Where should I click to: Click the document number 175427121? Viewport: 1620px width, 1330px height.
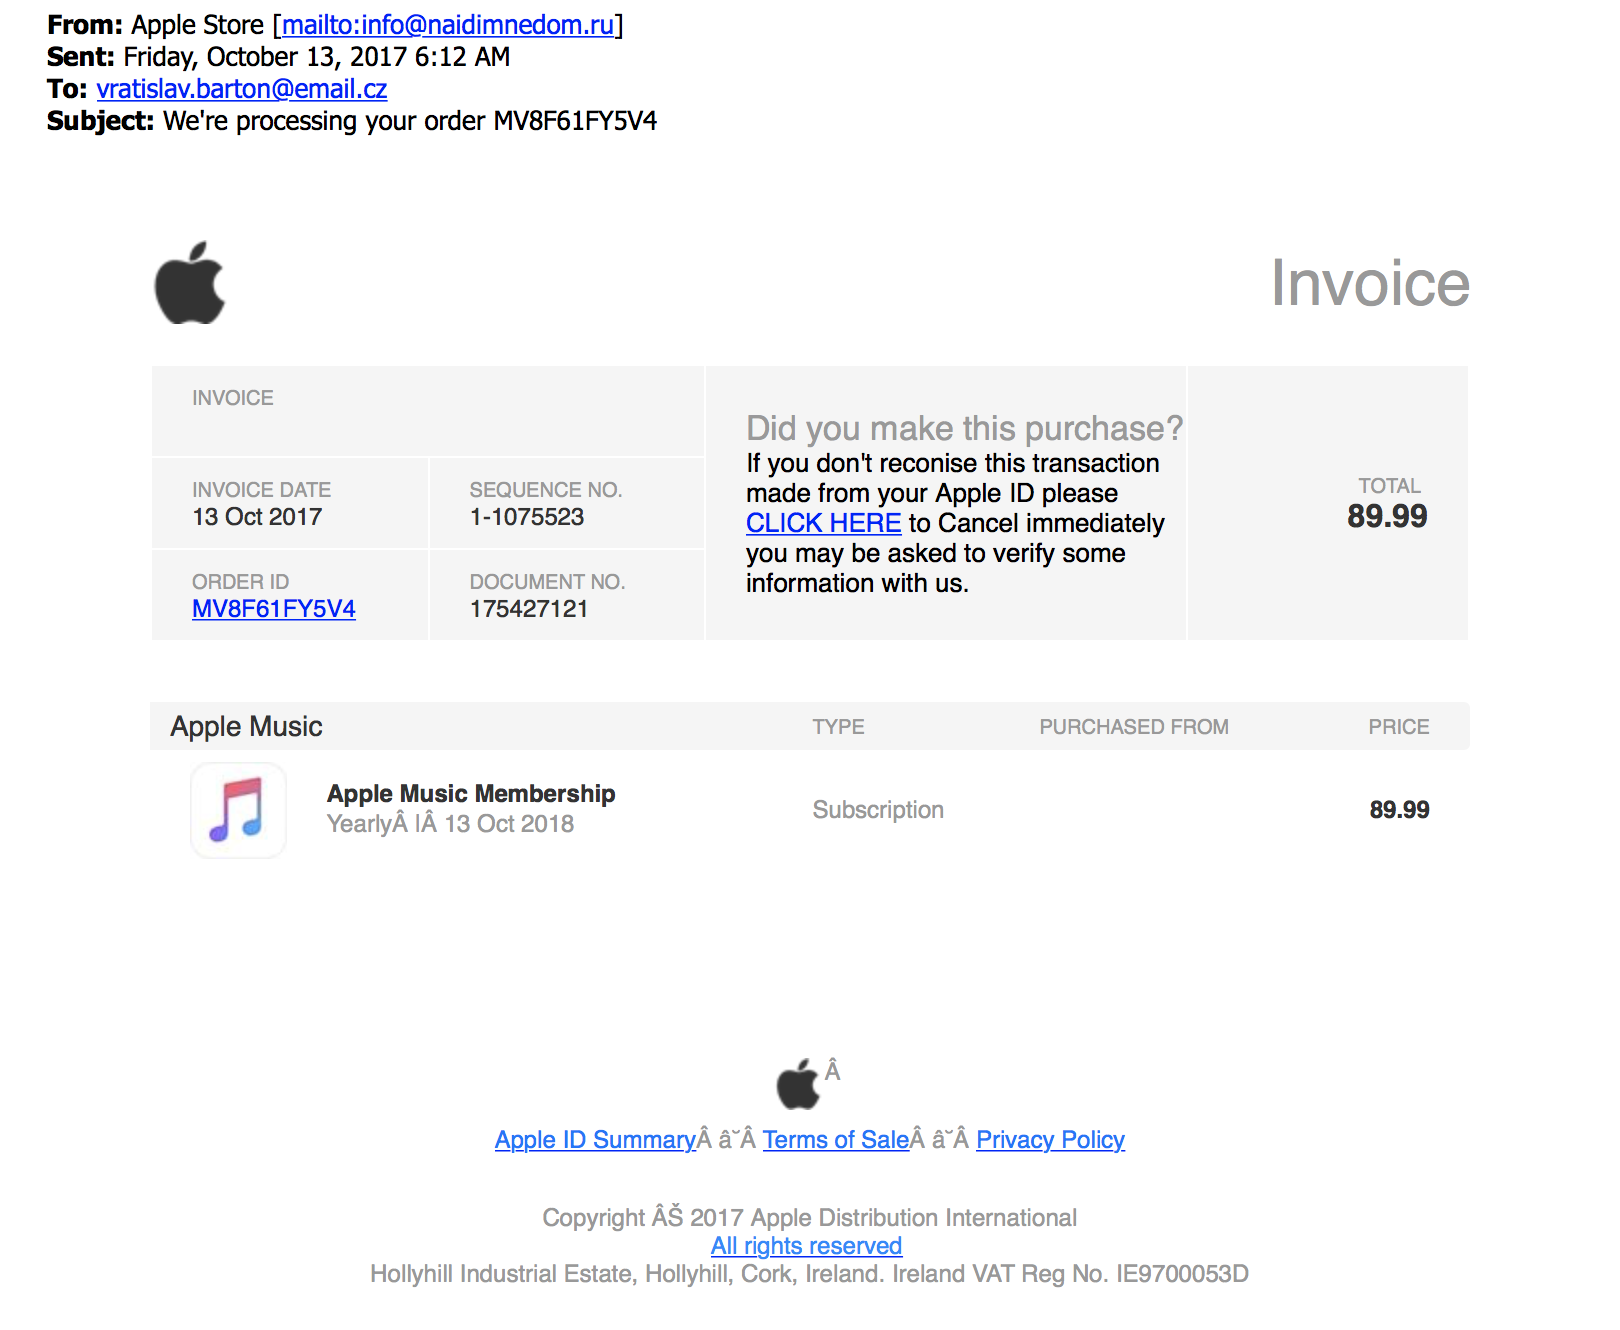529,609
